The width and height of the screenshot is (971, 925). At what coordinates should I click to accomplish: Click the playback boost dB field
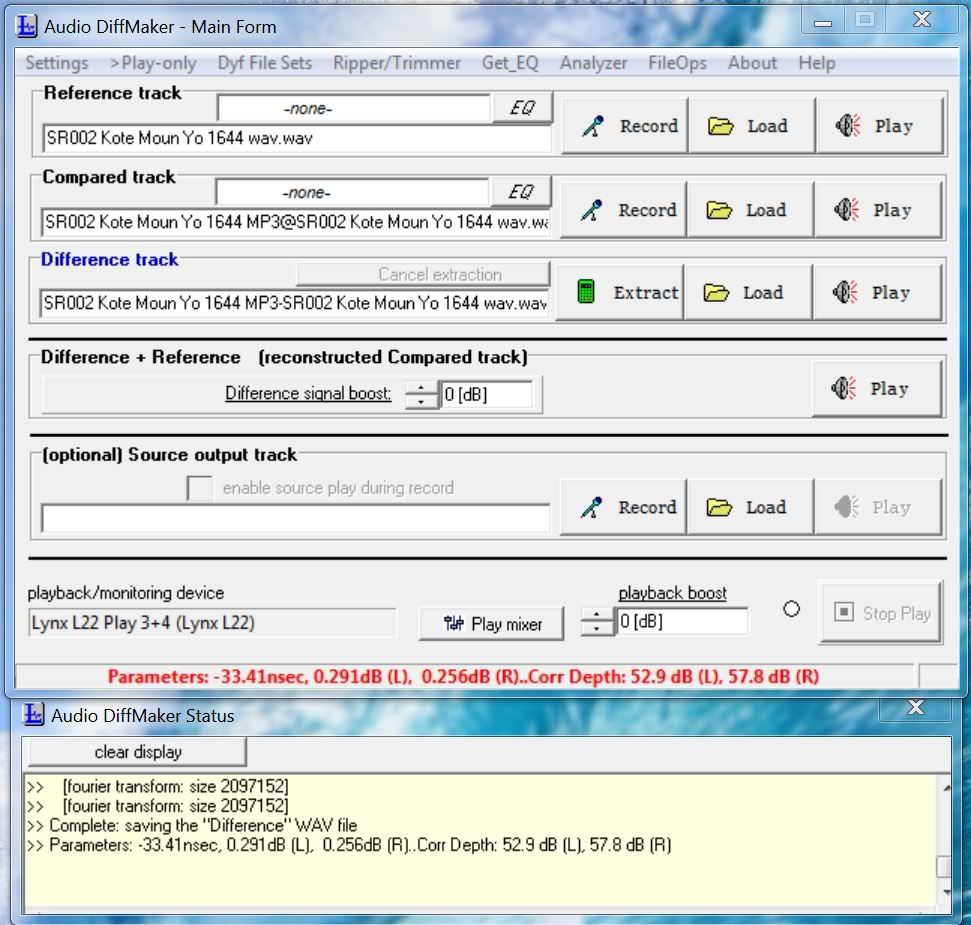pos(682,621)
